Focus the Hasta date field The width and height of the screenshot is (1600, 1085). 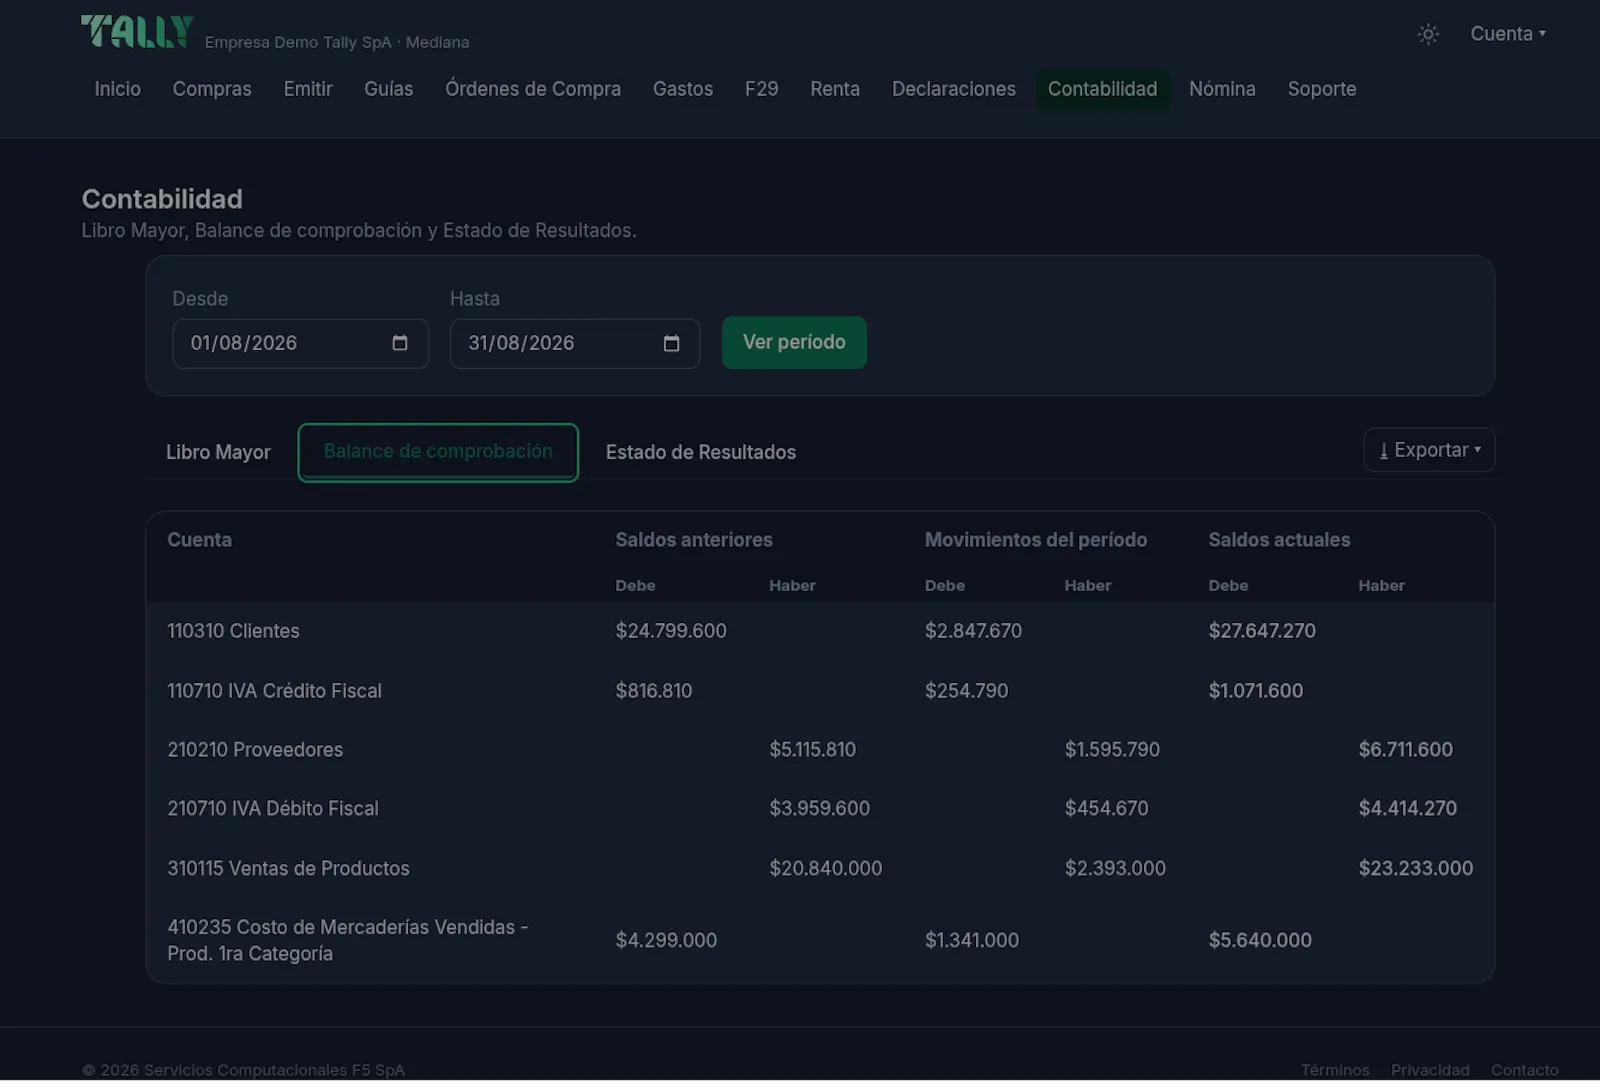(574, 343)
